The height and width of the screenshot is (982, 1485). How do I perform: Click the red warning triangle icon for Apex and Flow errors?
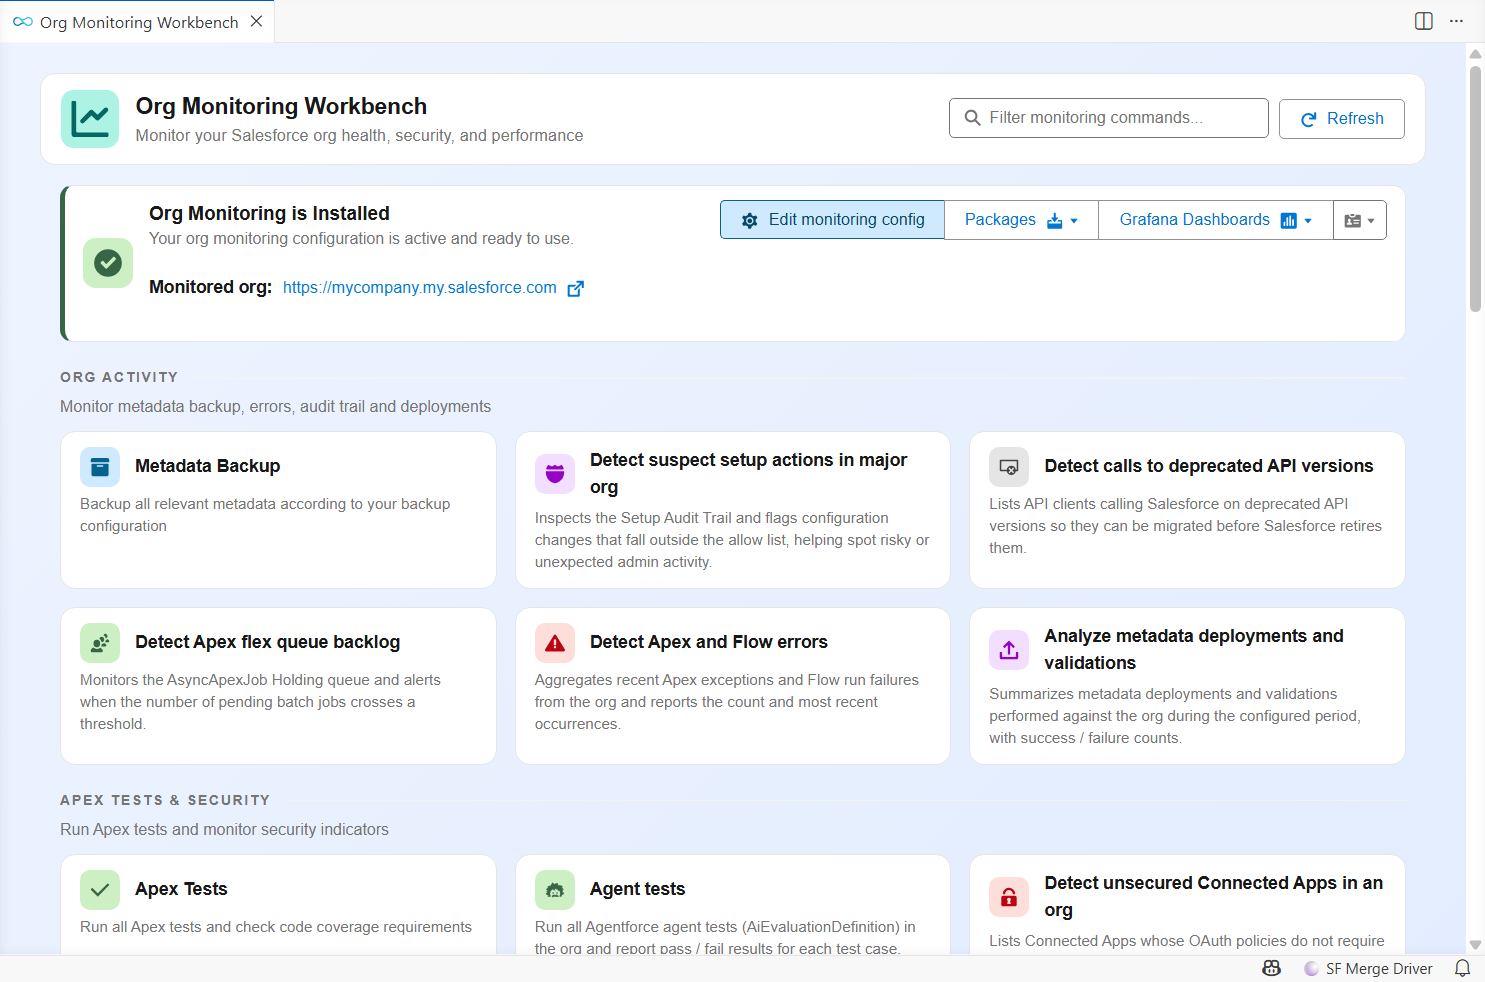(555, 643)
